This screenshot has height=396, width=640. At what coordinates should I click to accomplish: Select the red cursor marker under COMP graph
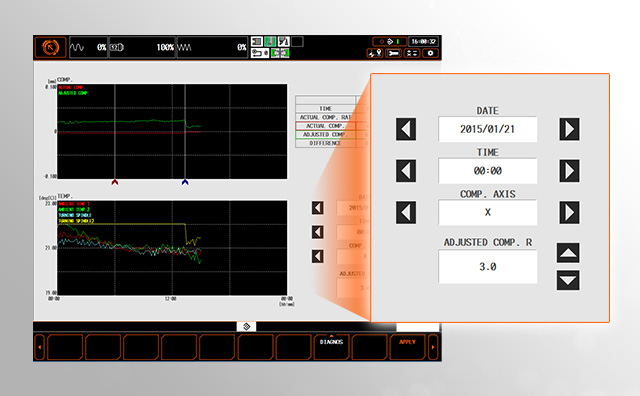coord(115,182)
